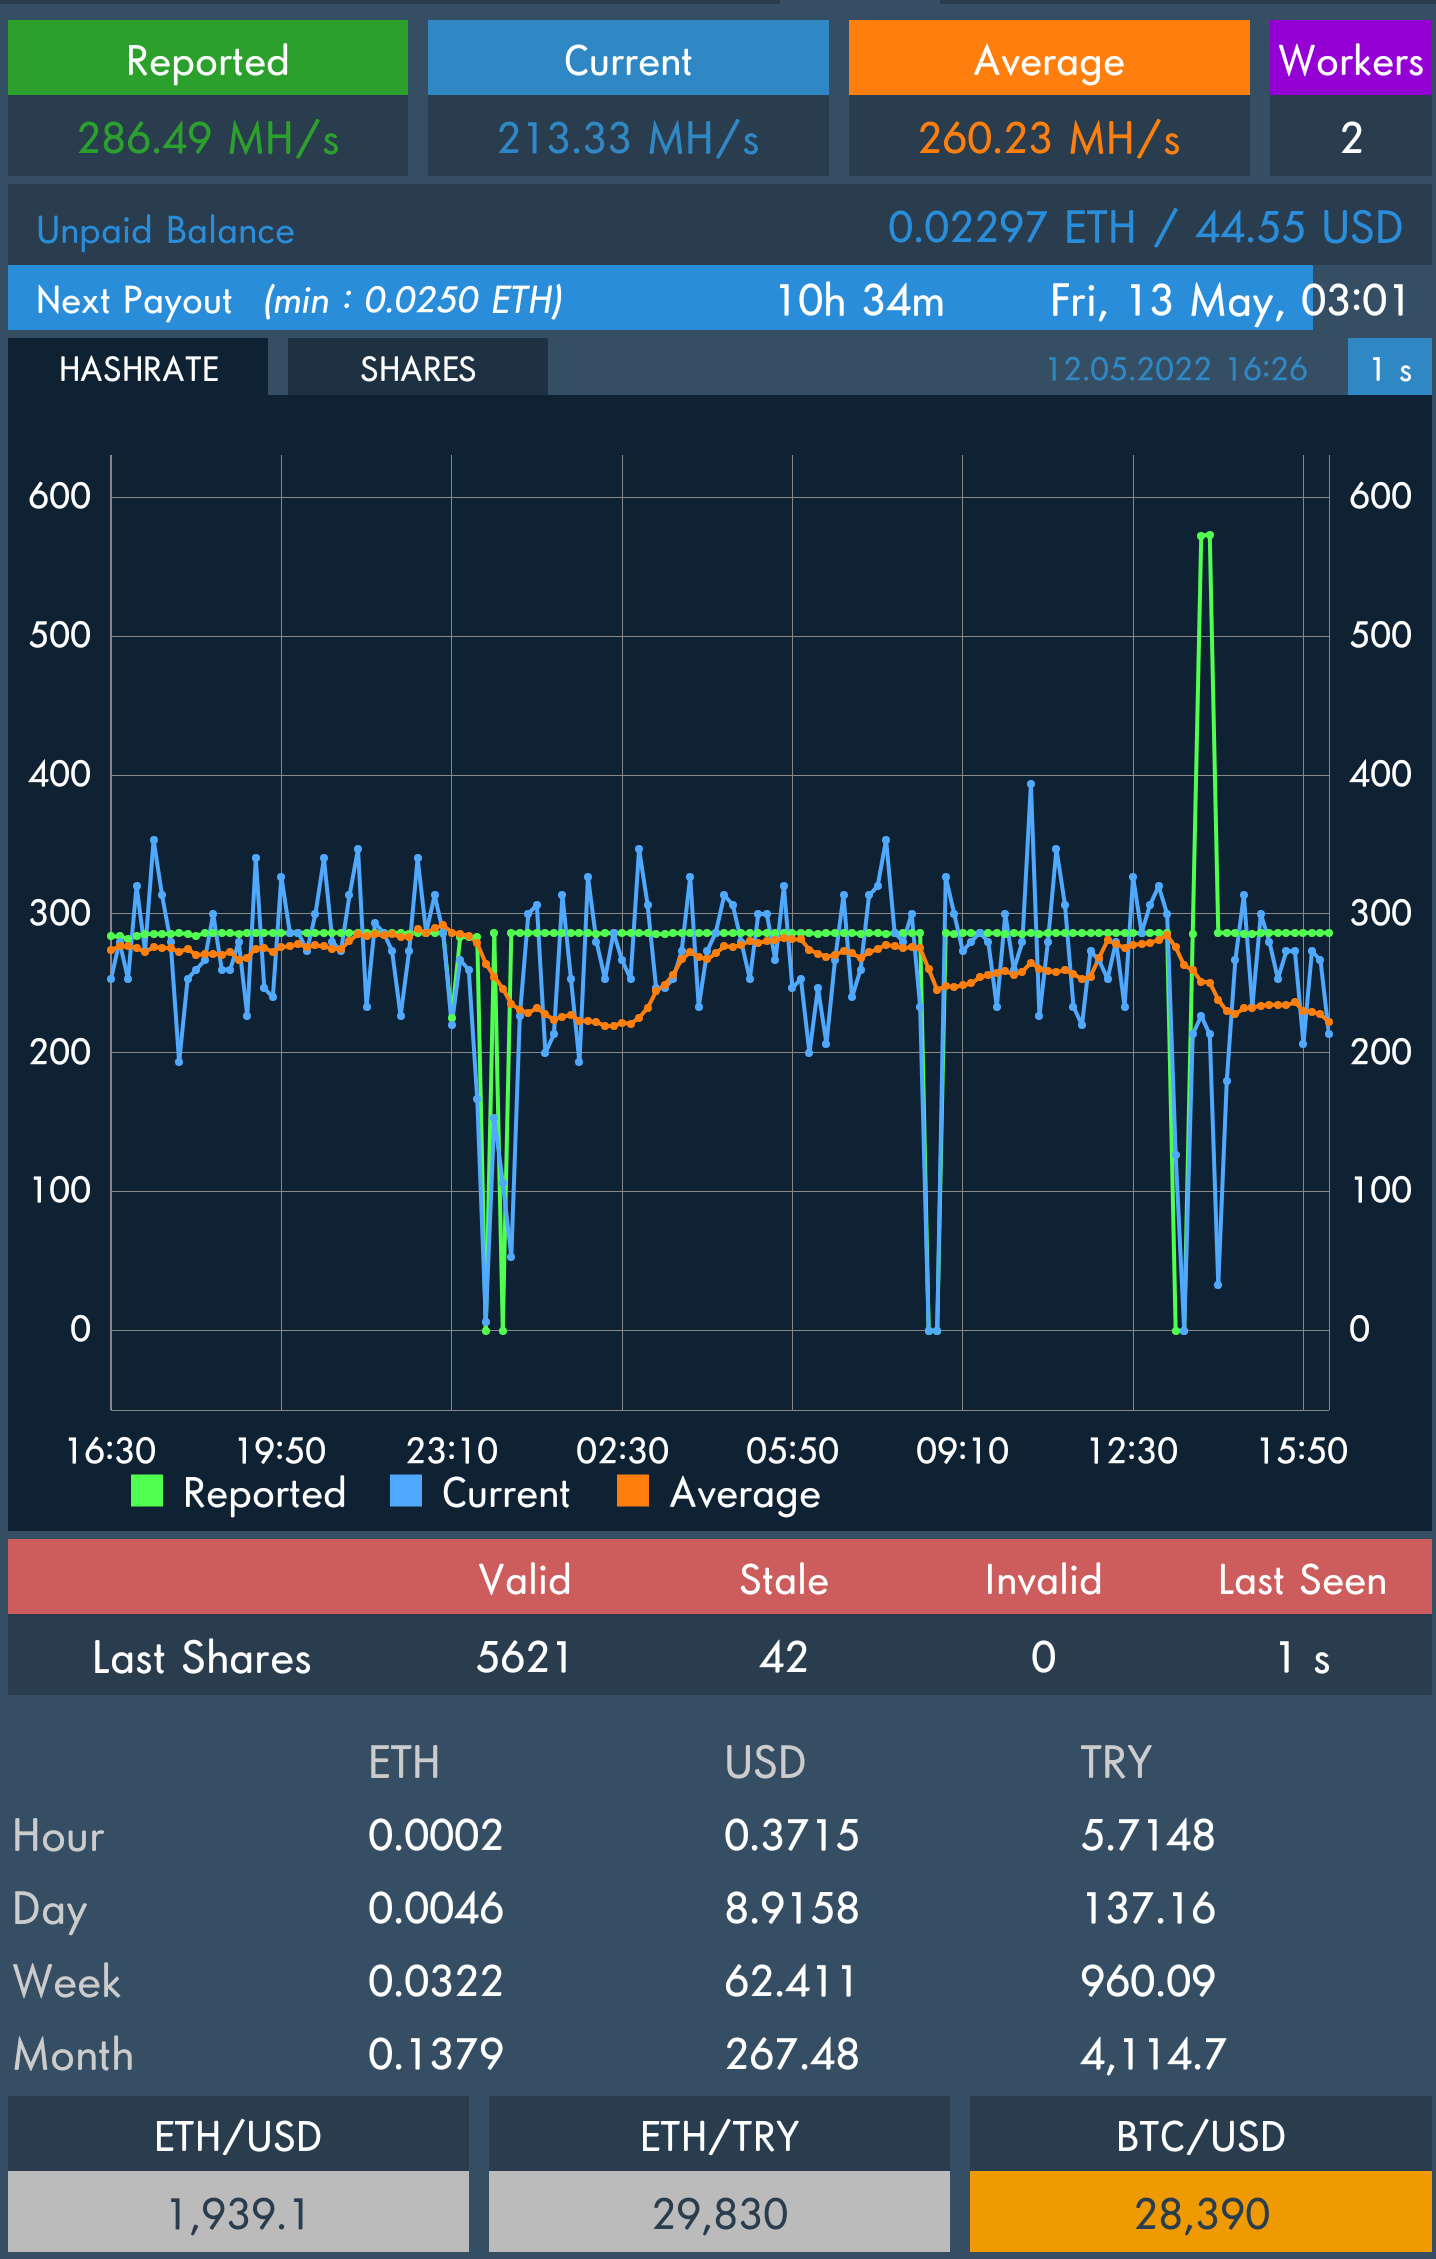Tap the Hour row label
The width and height of the screenshot is (1436, 2259).
pyautogui.click(x=59, y=1836)
